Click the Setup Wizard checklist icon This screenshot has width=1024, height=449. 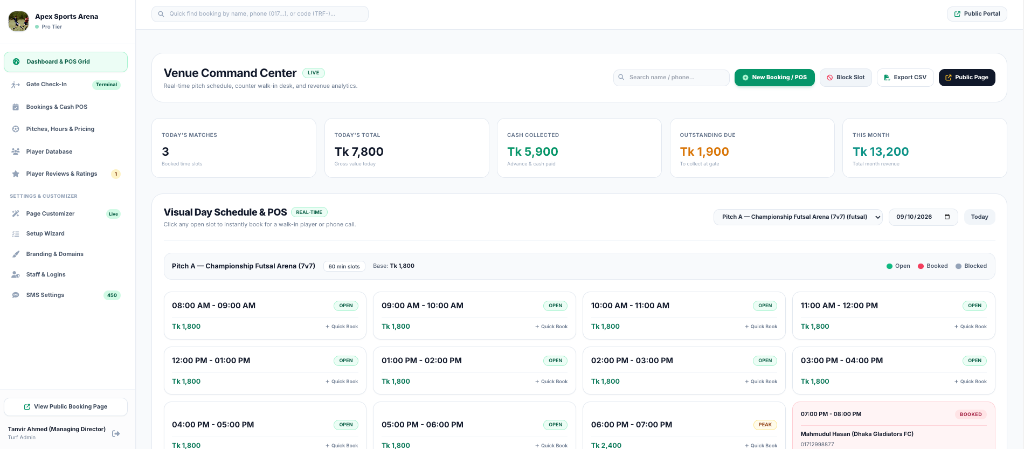click(x=16, y=234)
